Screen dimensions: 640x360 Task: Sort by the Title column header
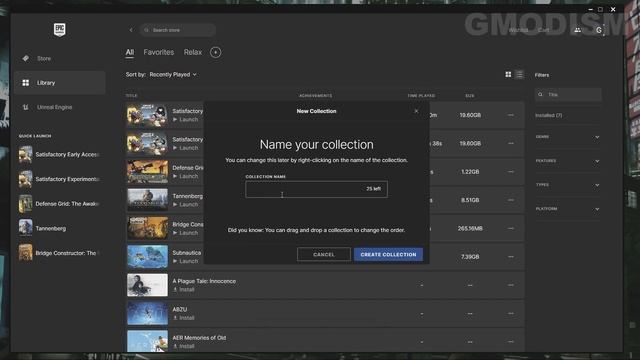[131, 96]
